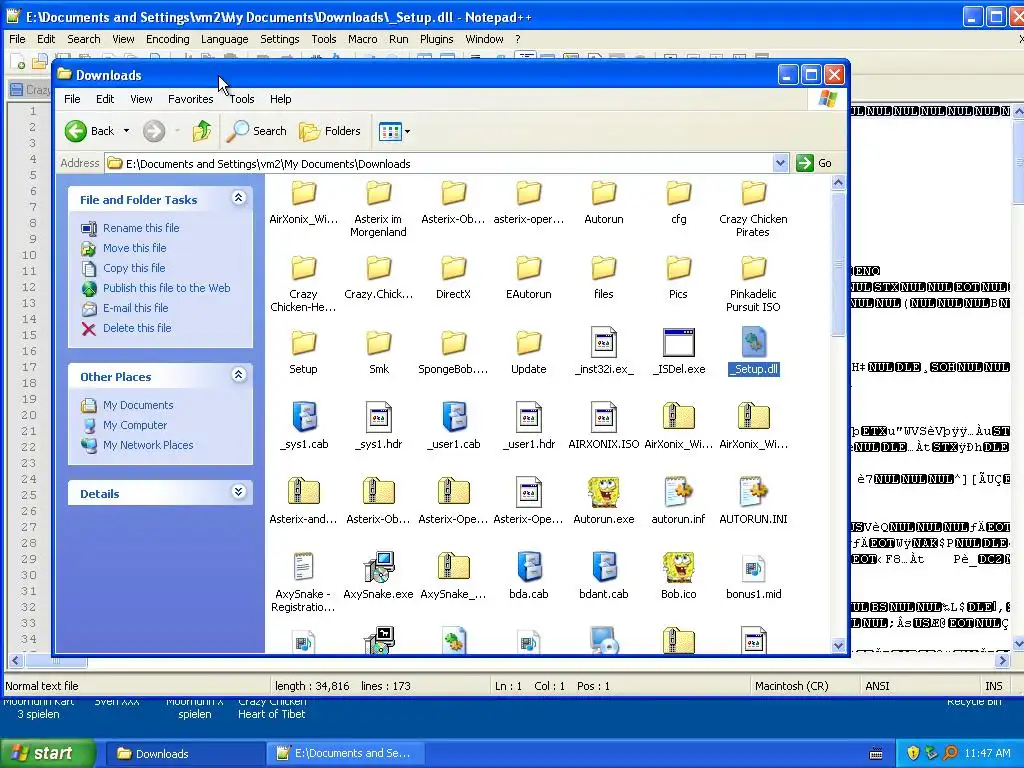This screenshot has height=768, width=1024.
Task: Expand the Details panel
Action: [x=239, y=492]
